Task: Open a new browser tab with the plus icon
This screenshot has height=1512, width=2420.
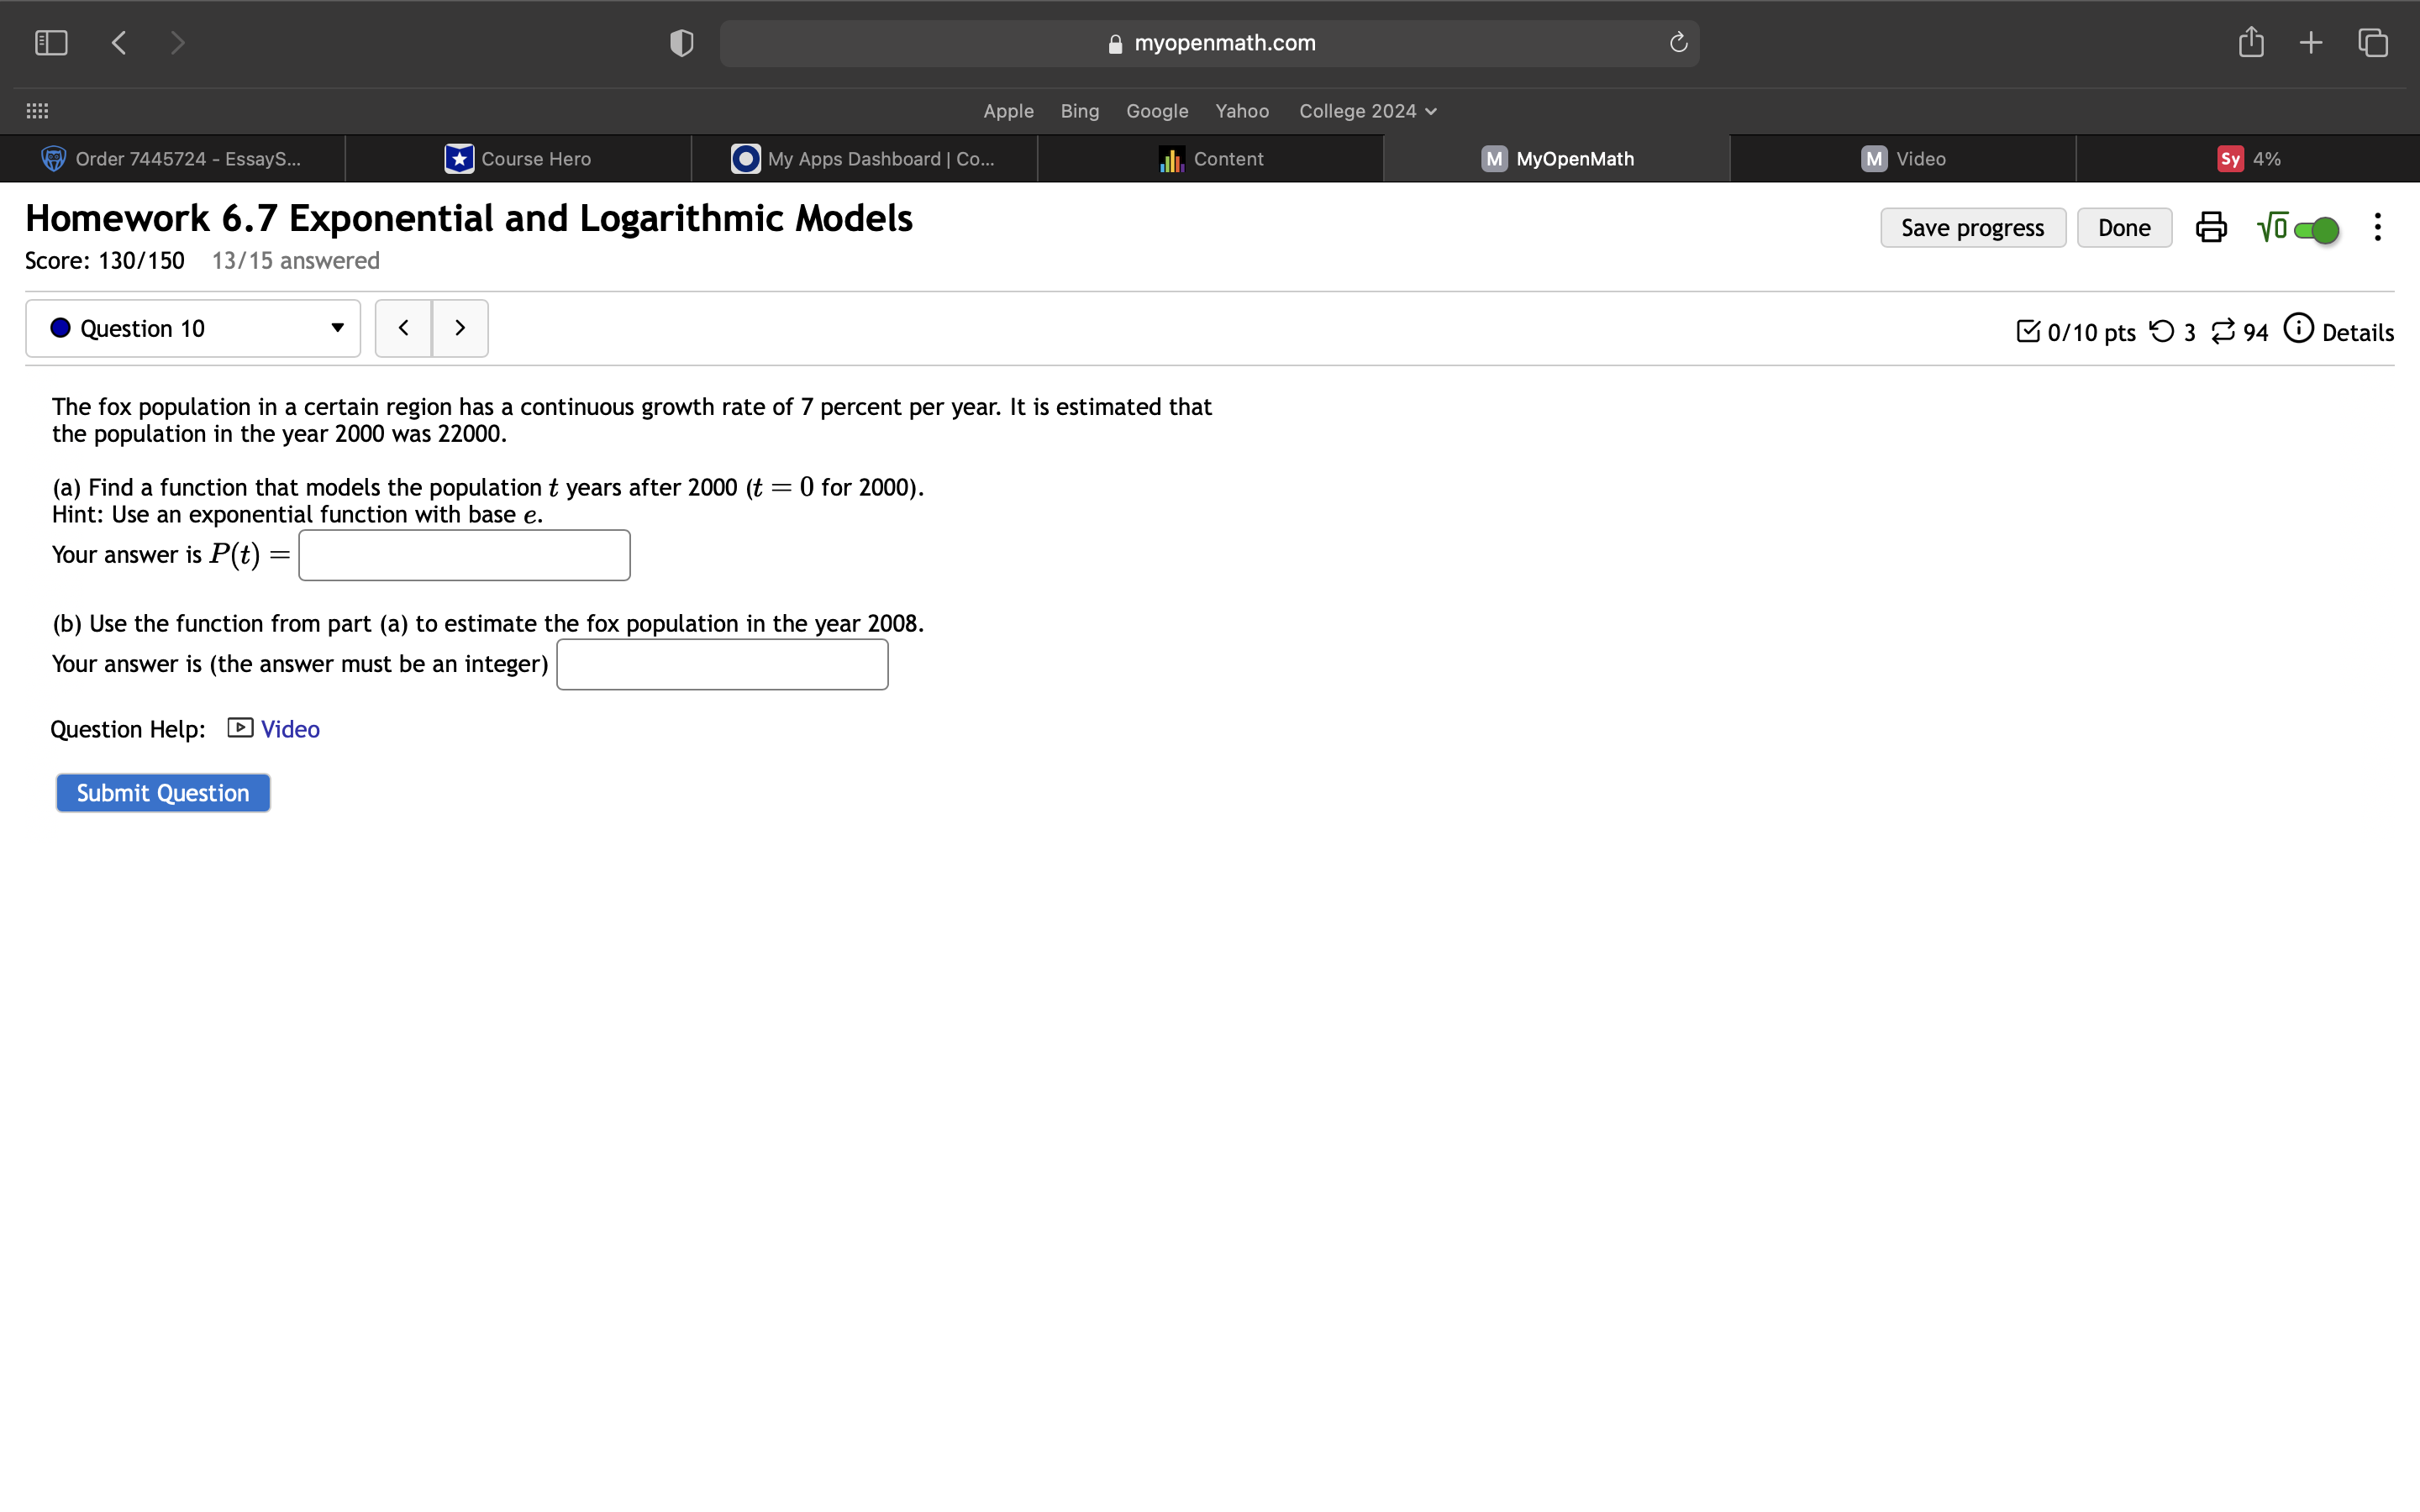Action: click(x=2311, y=42)
